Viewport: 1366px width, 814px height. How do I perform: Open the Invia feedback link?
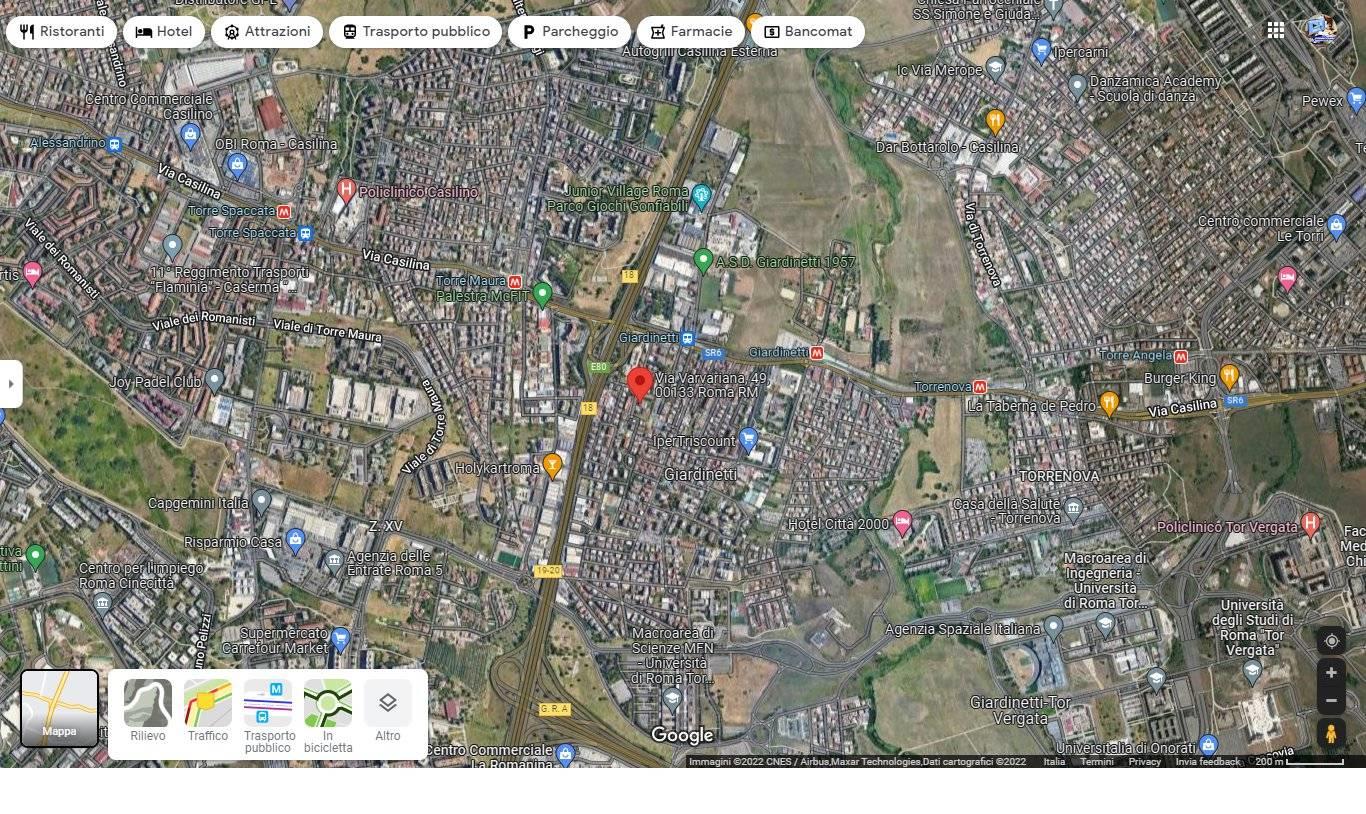point(1207,762)
